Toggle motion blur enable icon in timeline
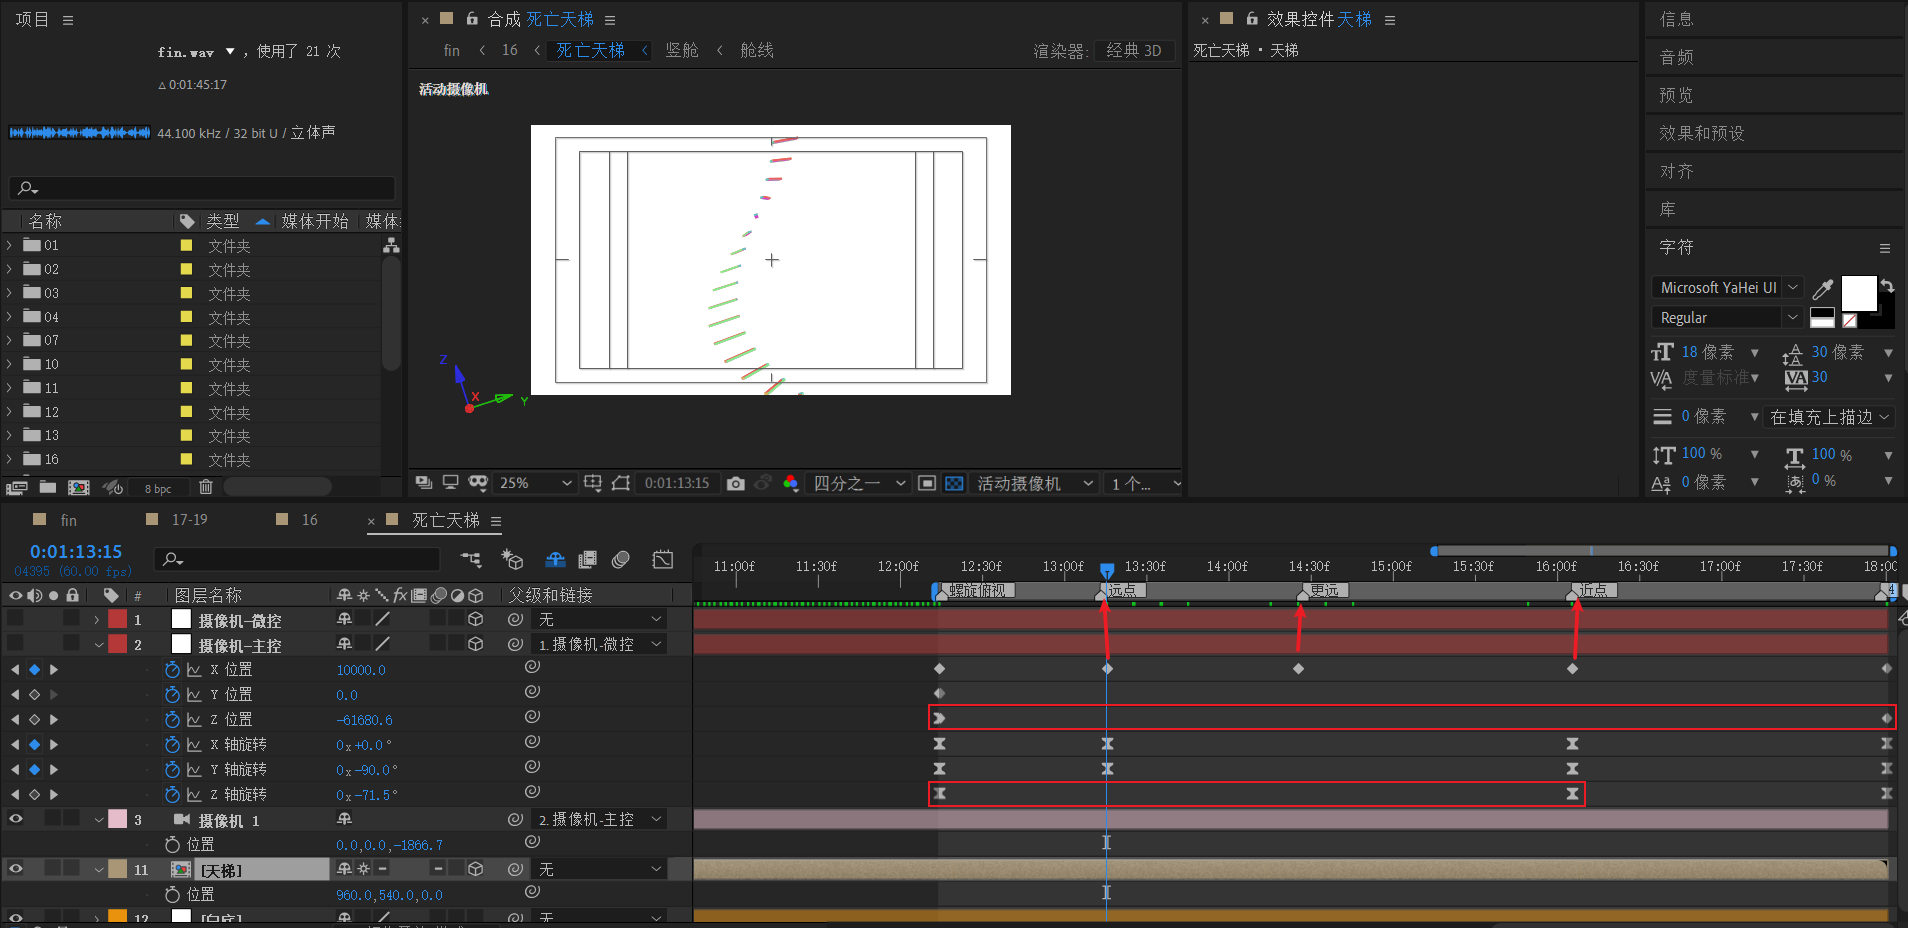Screen dimensions: 1908x928 pyautogui.click(x=621, y=560)
